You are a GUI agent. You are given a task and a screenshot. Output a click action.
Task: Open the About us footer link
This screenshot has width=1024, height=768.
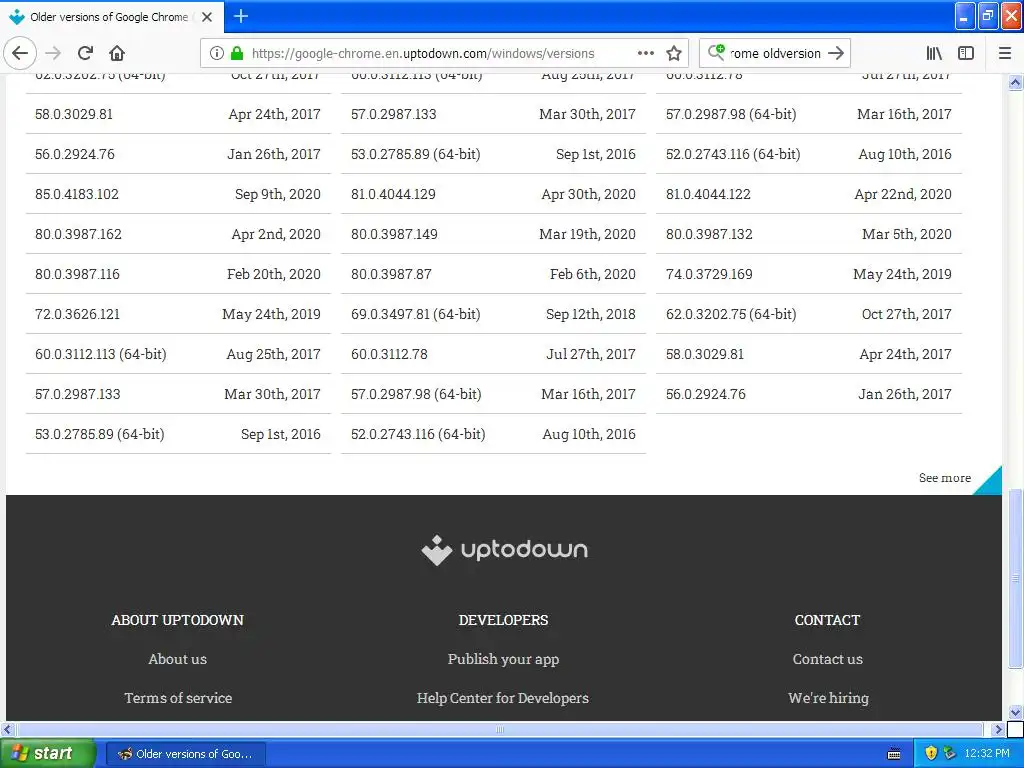click(178, 659)
